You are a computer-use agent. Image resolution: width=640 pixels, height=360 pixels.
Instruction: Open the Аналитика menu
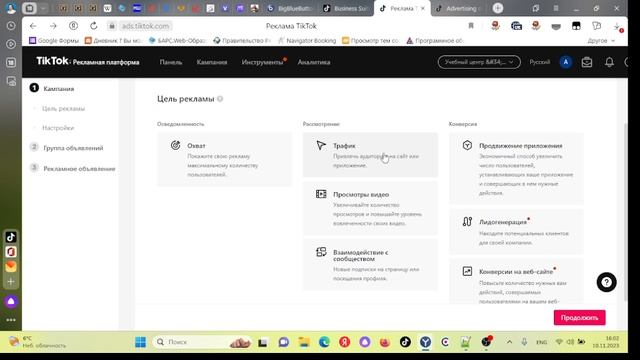click(x=314, y=62)
